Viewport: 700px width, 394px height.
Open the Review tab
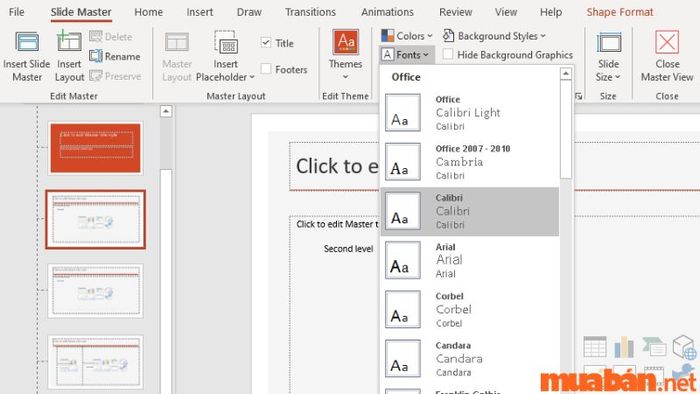click(x=455, y=12)
